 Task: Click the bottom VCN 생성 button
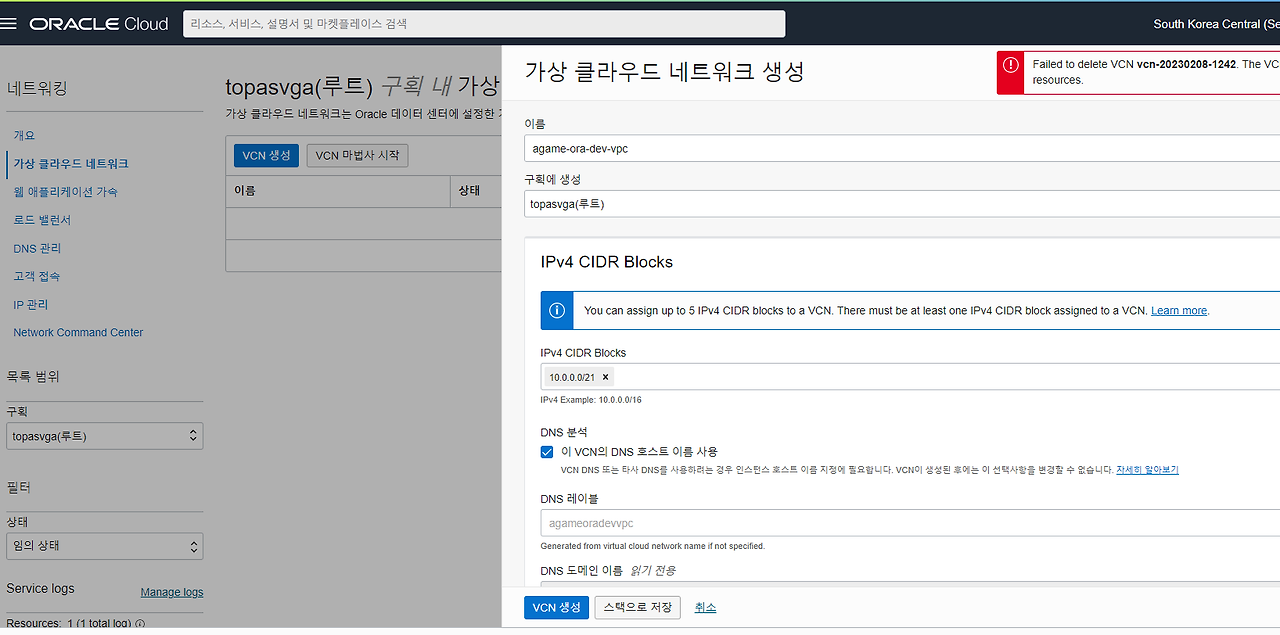click(x=556, y=607)
